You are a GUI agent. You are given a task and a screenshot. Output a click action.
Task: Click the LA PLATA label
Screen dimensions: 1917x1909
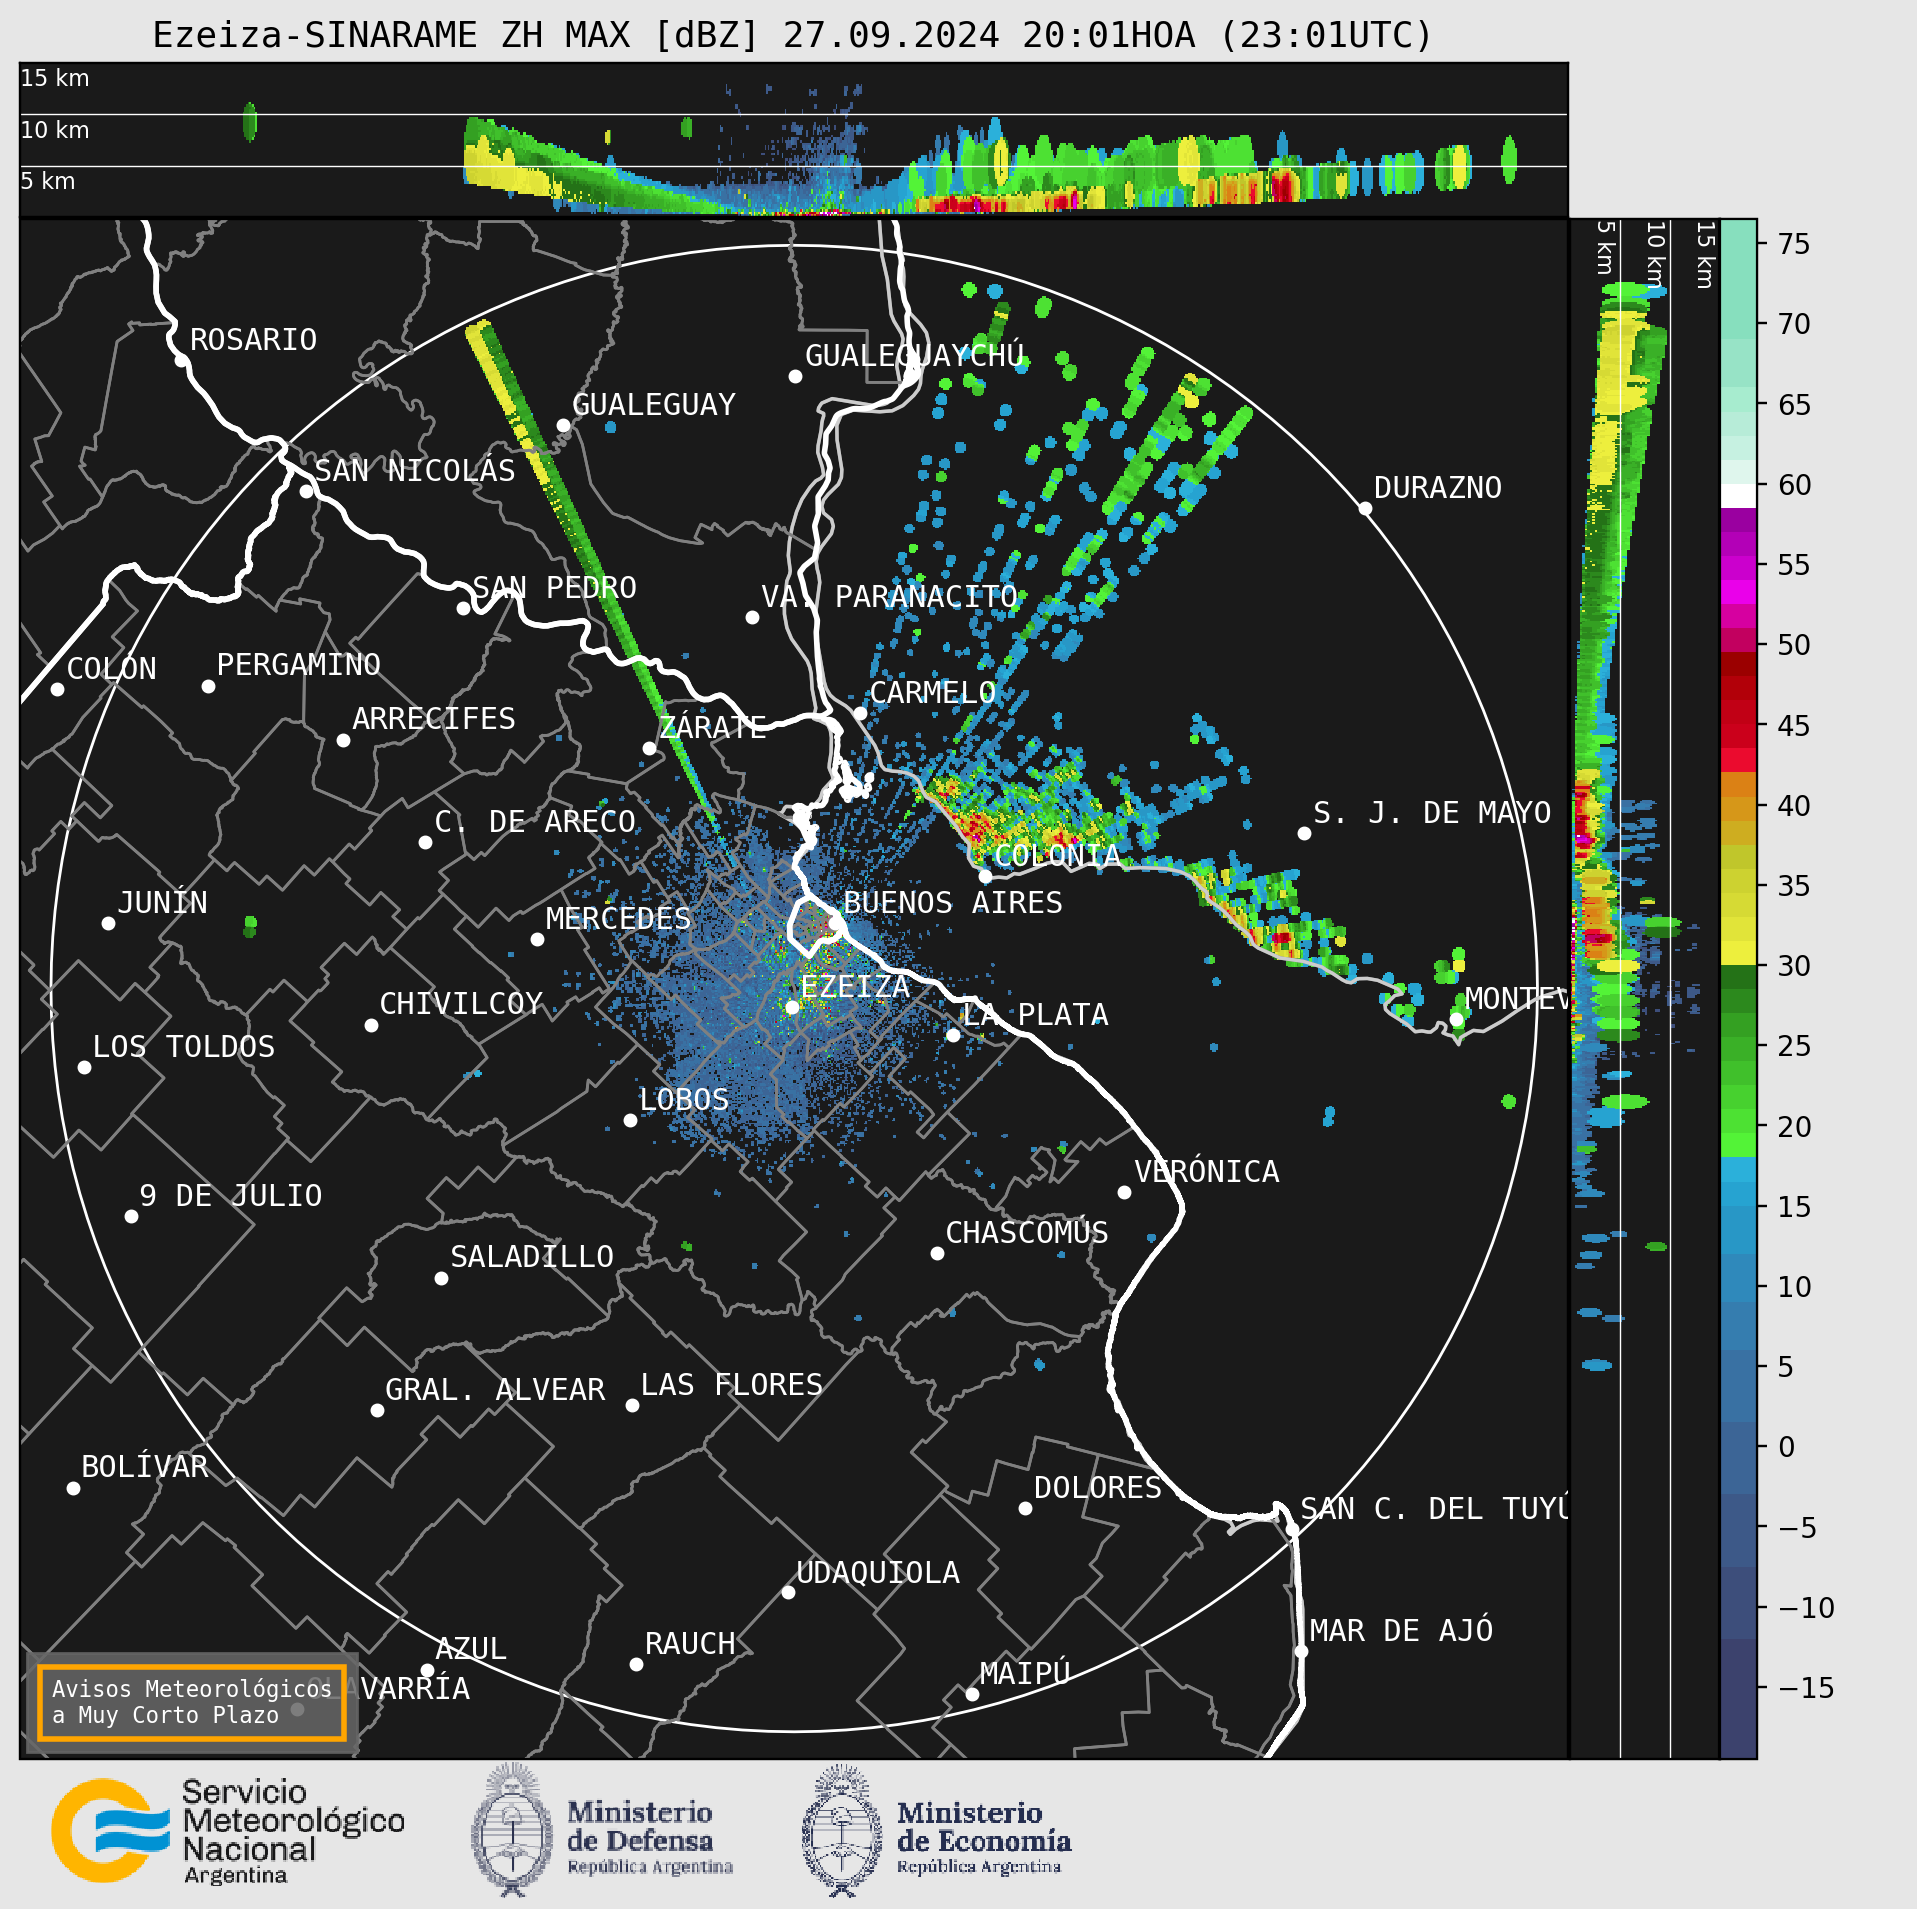tap(1035, 1015)
